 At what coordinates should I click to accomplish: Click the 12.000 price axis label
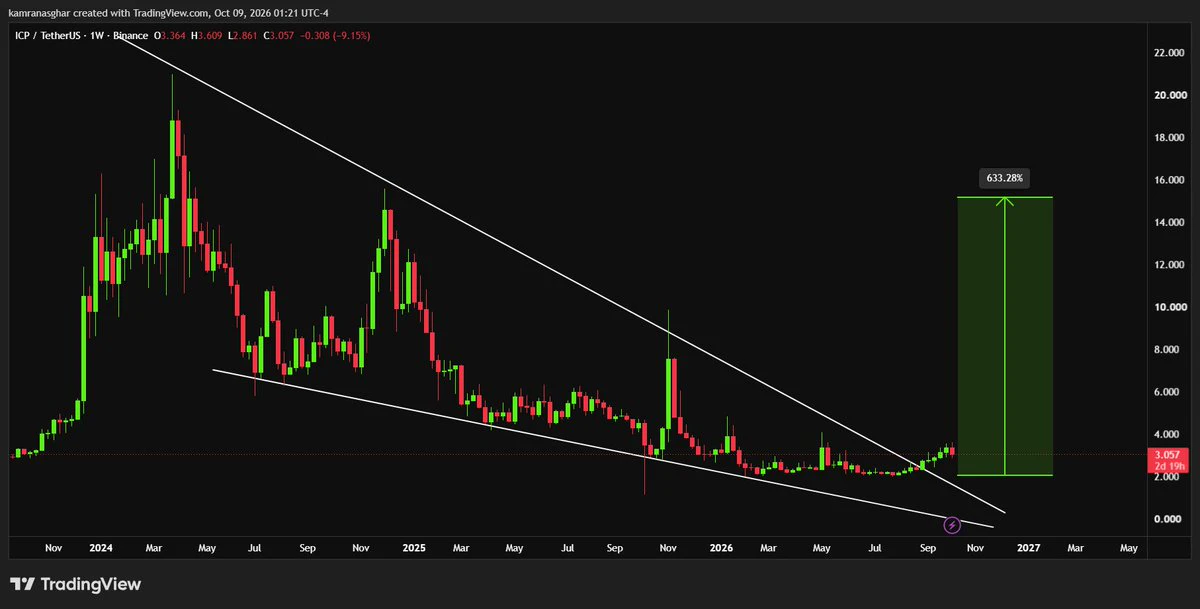1169,265
